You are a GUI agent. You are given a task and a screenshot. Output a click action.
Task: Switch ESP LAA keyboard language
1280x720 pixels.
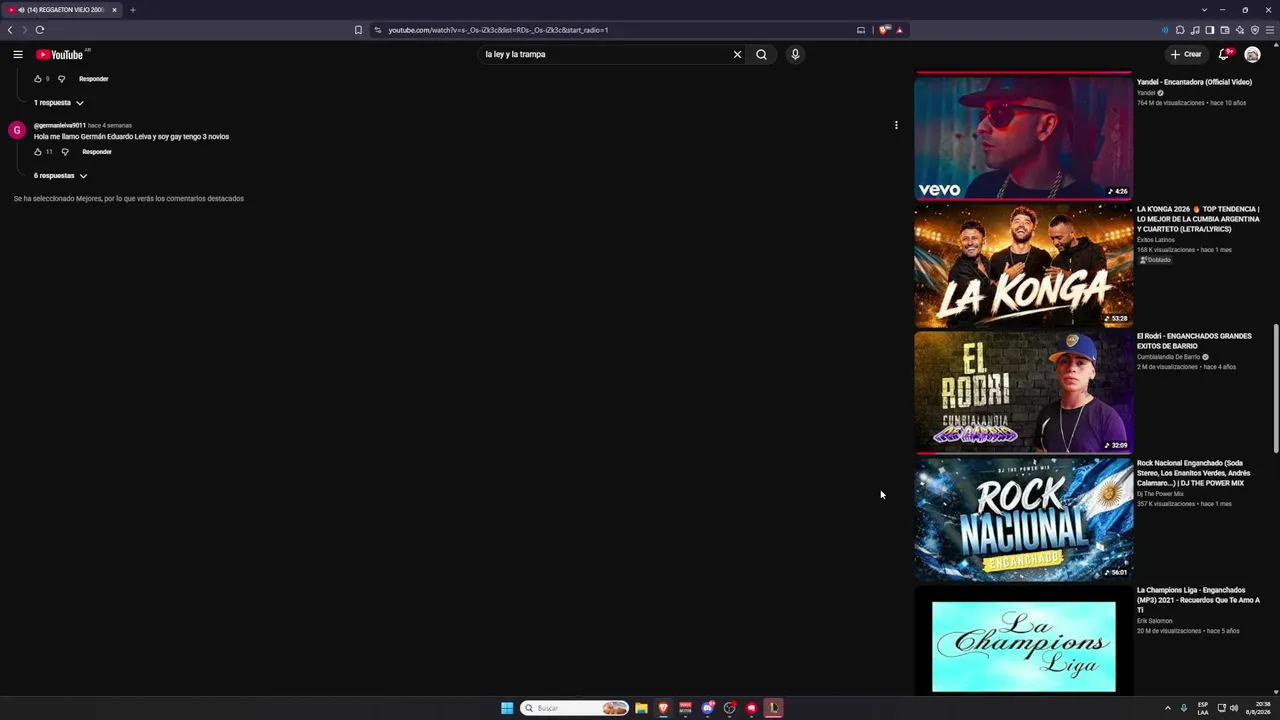coord(1203,708)
